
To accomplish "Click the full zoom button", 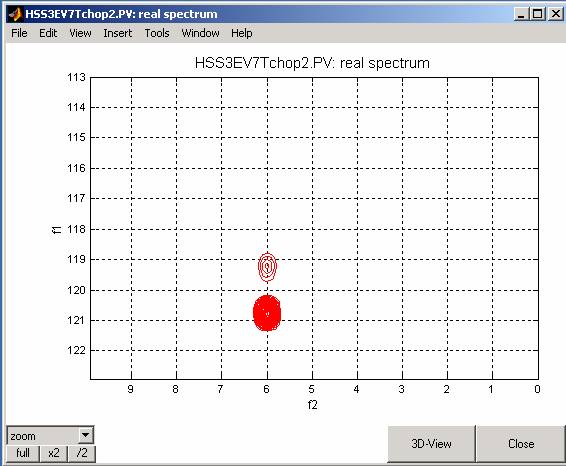I will coord(23,453).
